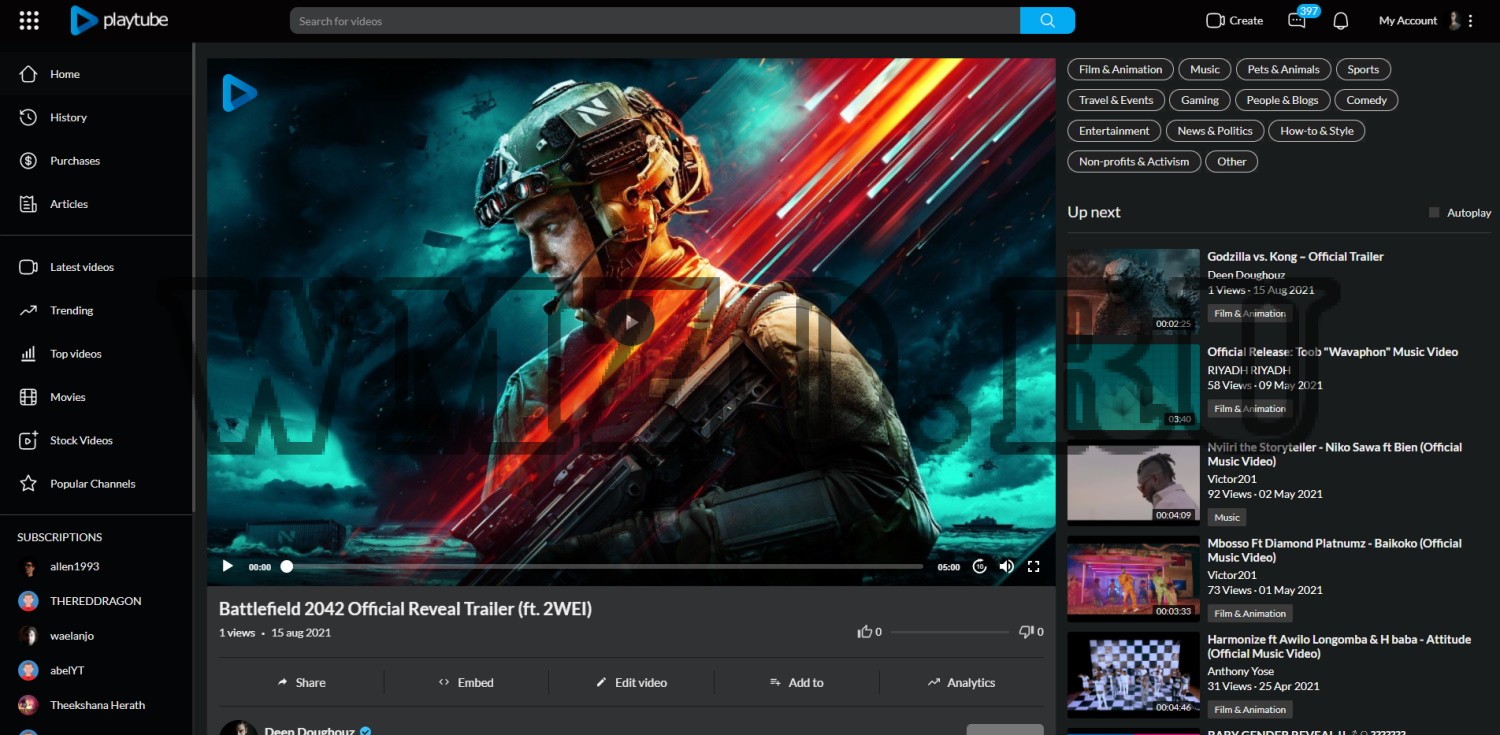Enter fullscreen with the fullscreen icon
Screen dimensions: 1500x735
click(1034, 566)
